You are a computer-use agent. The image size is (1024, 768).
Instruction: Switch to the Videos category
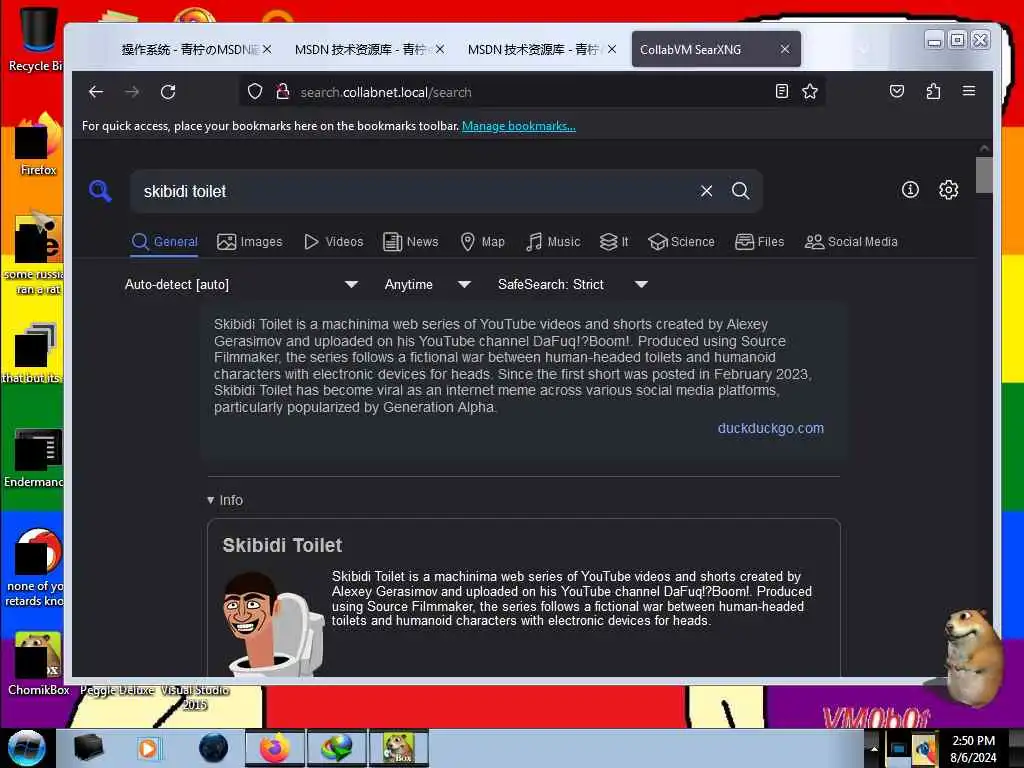[x=334, y=242]
